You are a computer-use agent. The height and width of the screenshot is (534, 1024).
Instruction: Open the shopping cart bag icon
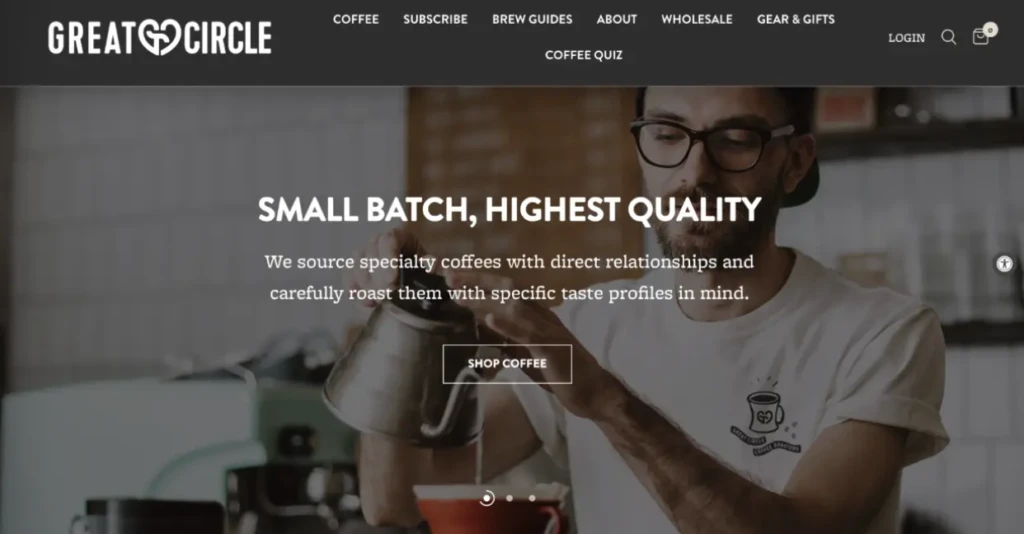[980, 37]
